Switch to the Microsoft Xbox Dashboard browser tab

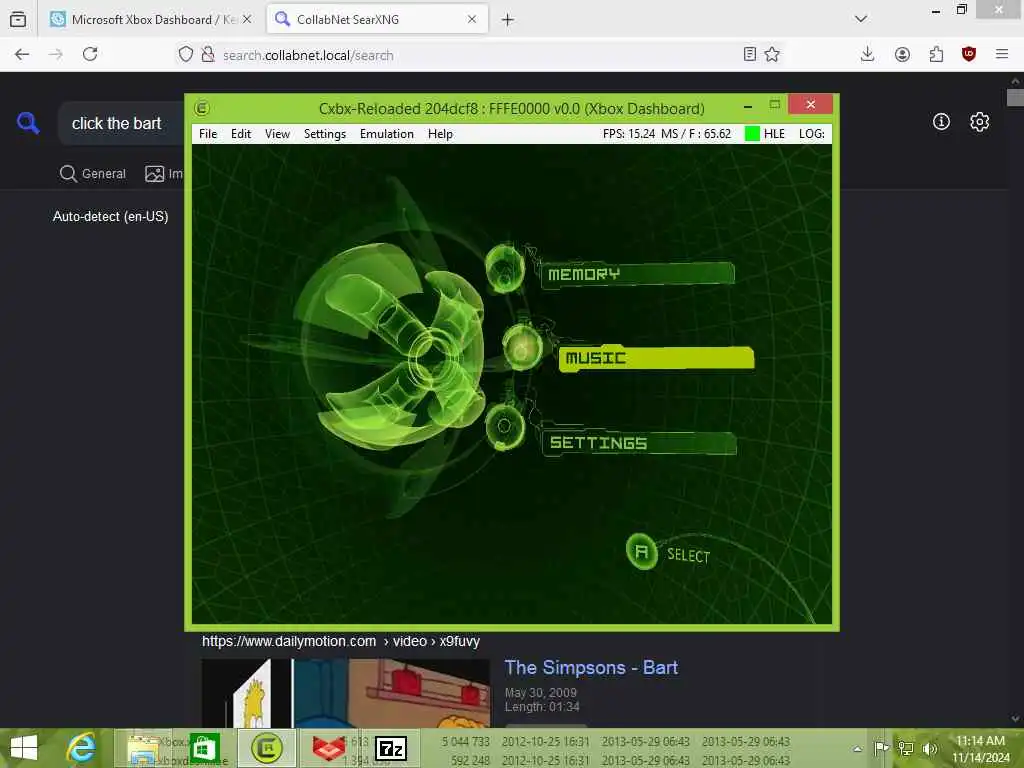[x=152, y=20]
